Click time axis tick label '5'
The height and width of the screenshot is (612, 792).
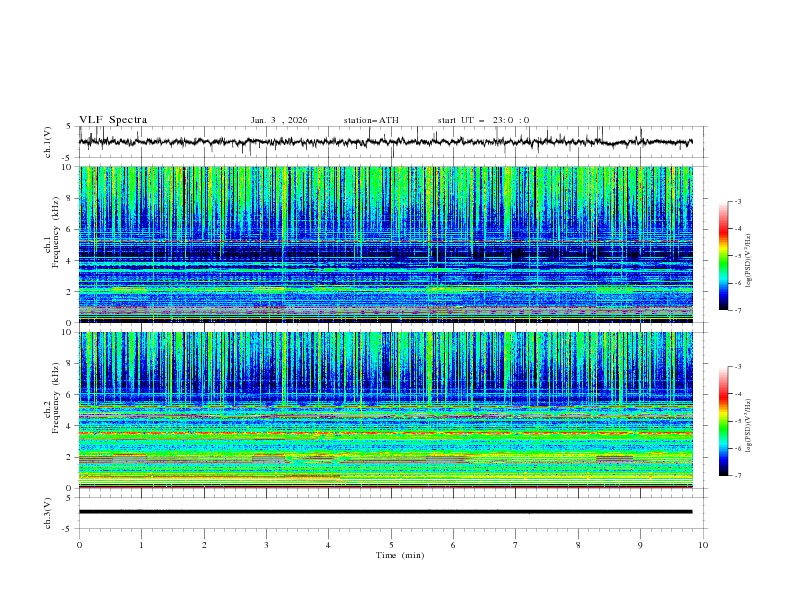pyautogui.click(x=391, y=545)
